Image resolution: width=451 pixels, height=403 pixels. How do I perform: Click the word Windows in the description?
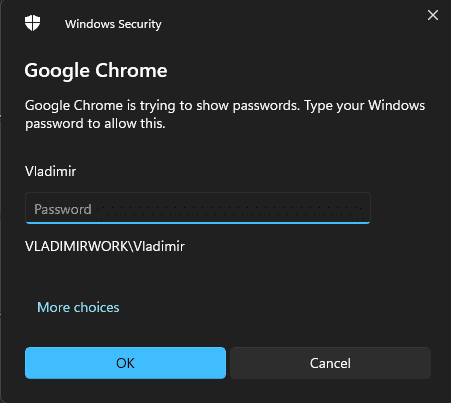pyautogui.click(x=396, y=105)
